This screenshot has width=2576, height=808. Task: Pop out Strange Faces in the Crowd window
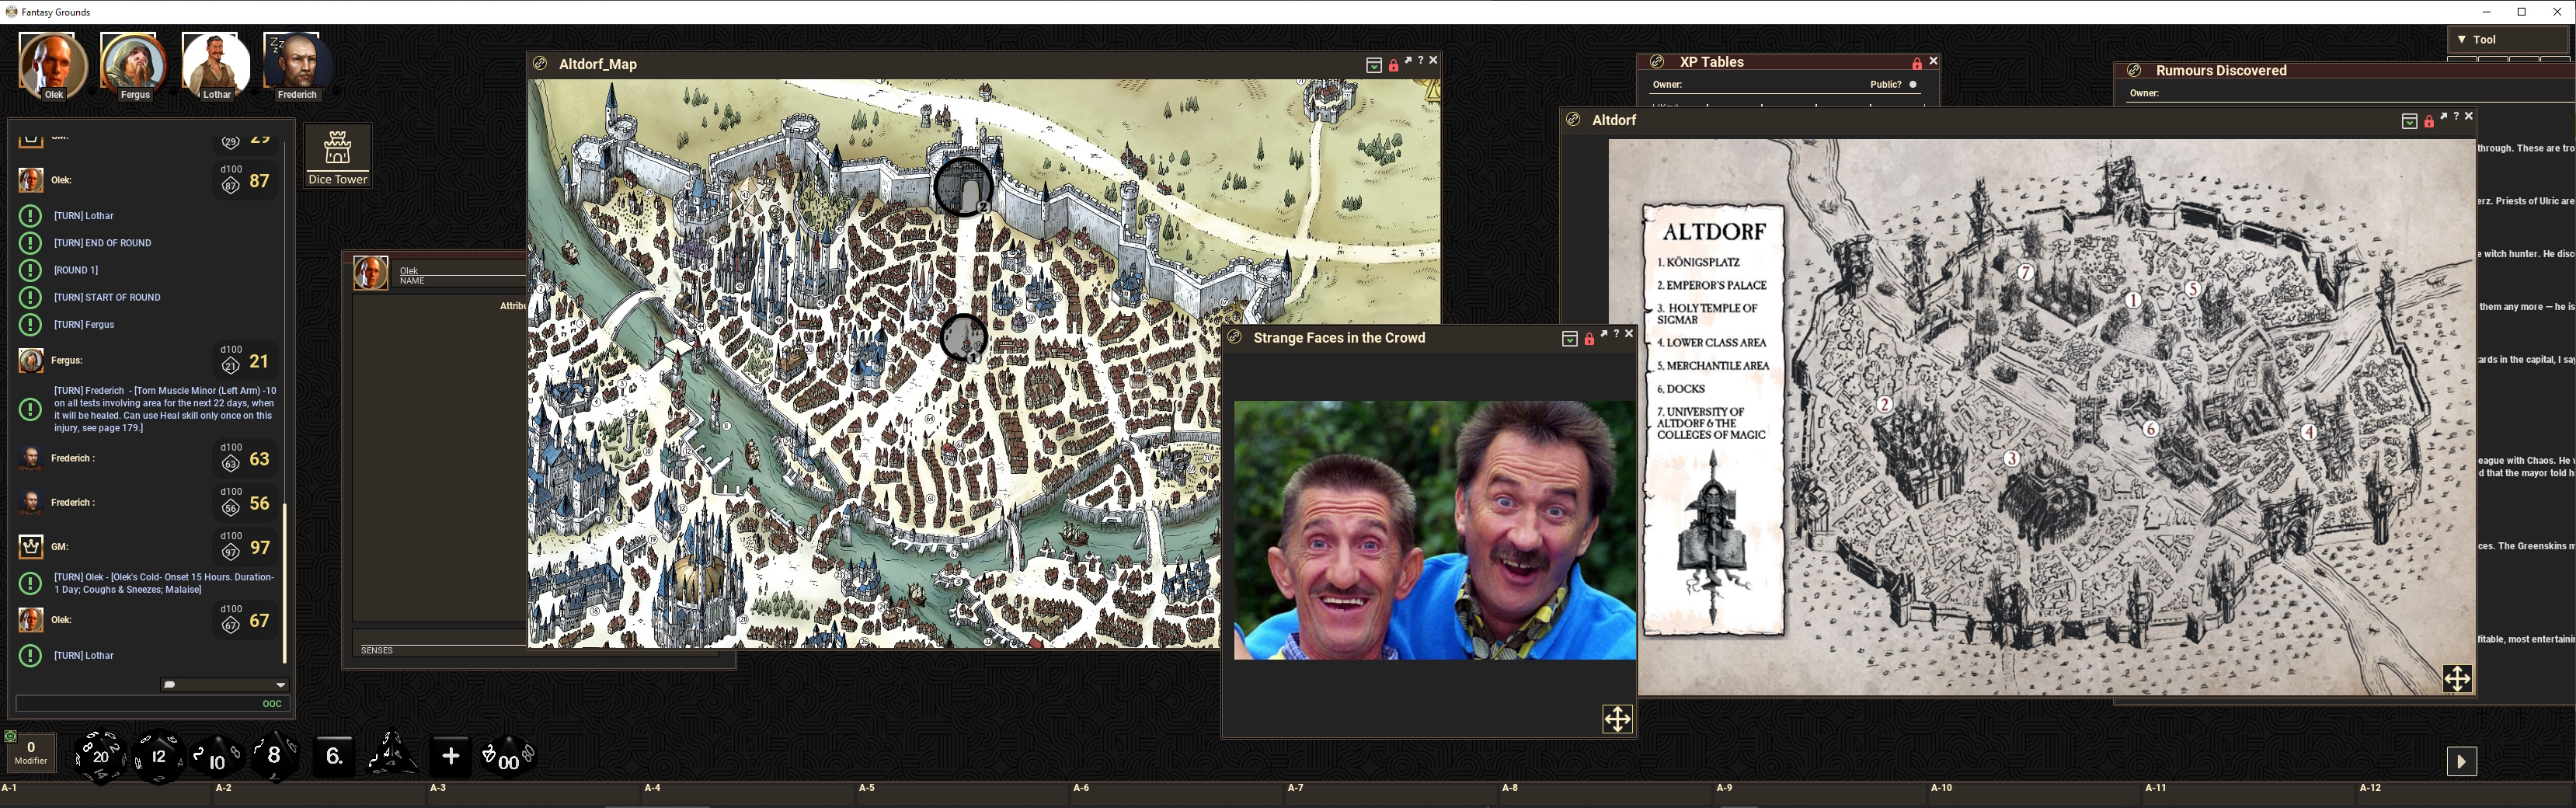click(x=1604, y=335)
